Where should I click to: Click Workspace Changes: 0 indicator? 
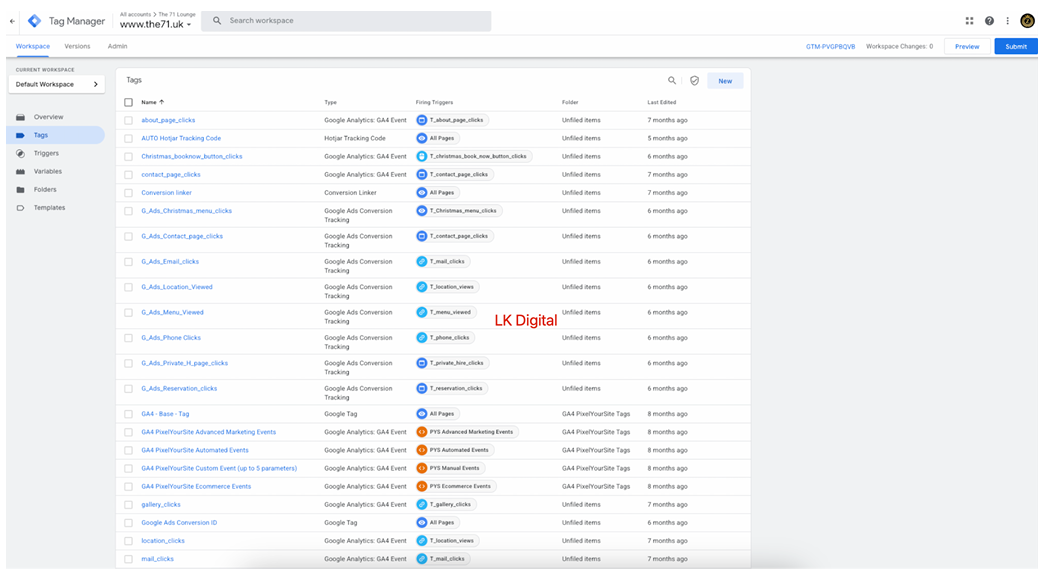tap(899, 47)
